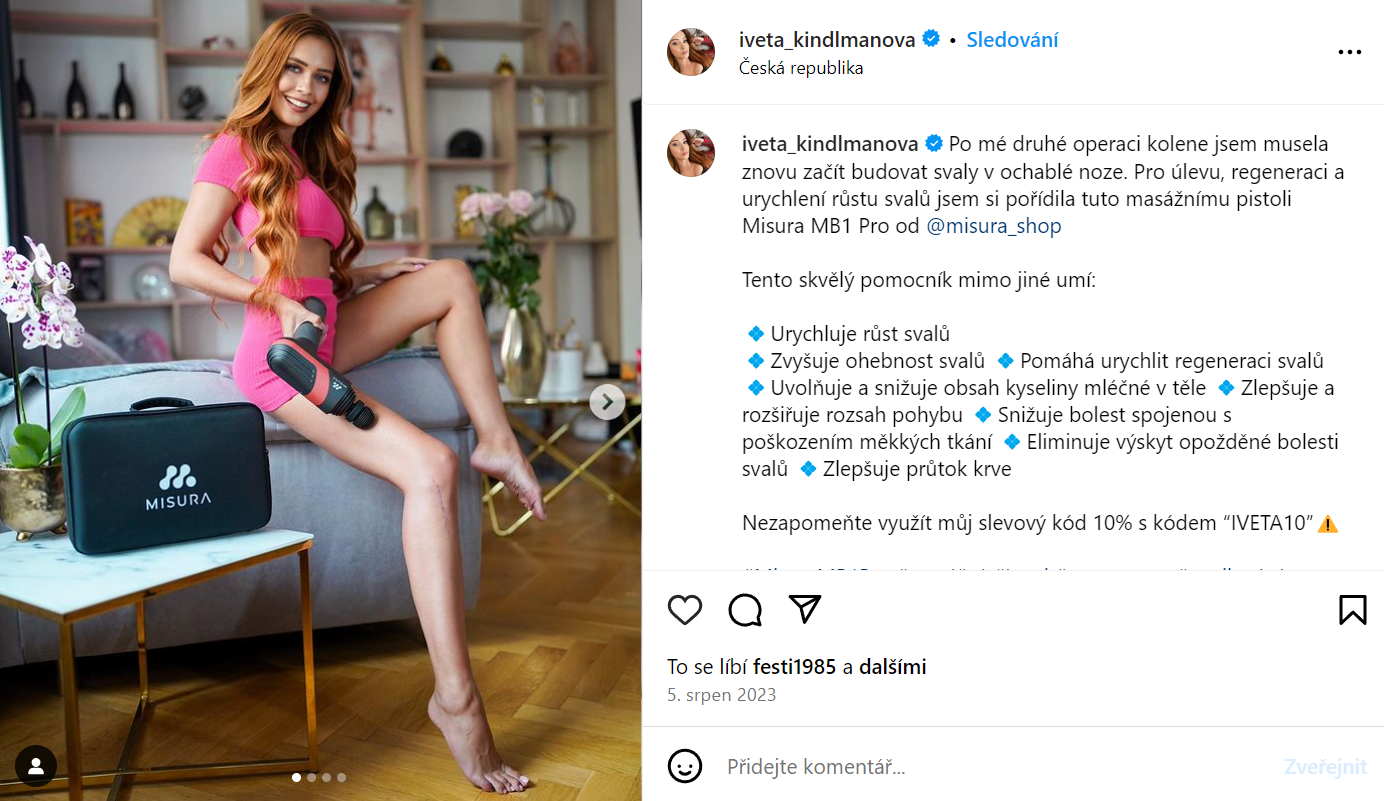The image size is (1384, 801).
Task: Select the second carousel dot indicator
Action: tap(311, 776)
